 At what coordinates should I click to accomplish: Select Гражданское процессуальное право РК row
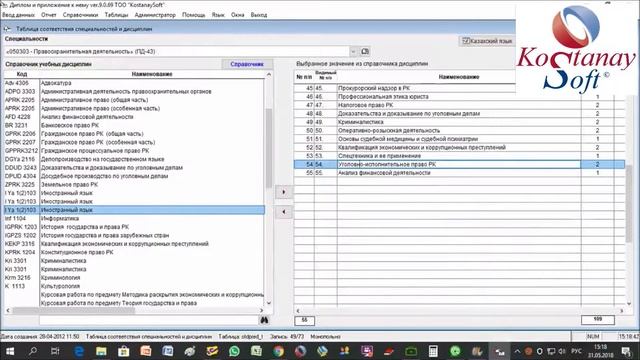(134, 151)
